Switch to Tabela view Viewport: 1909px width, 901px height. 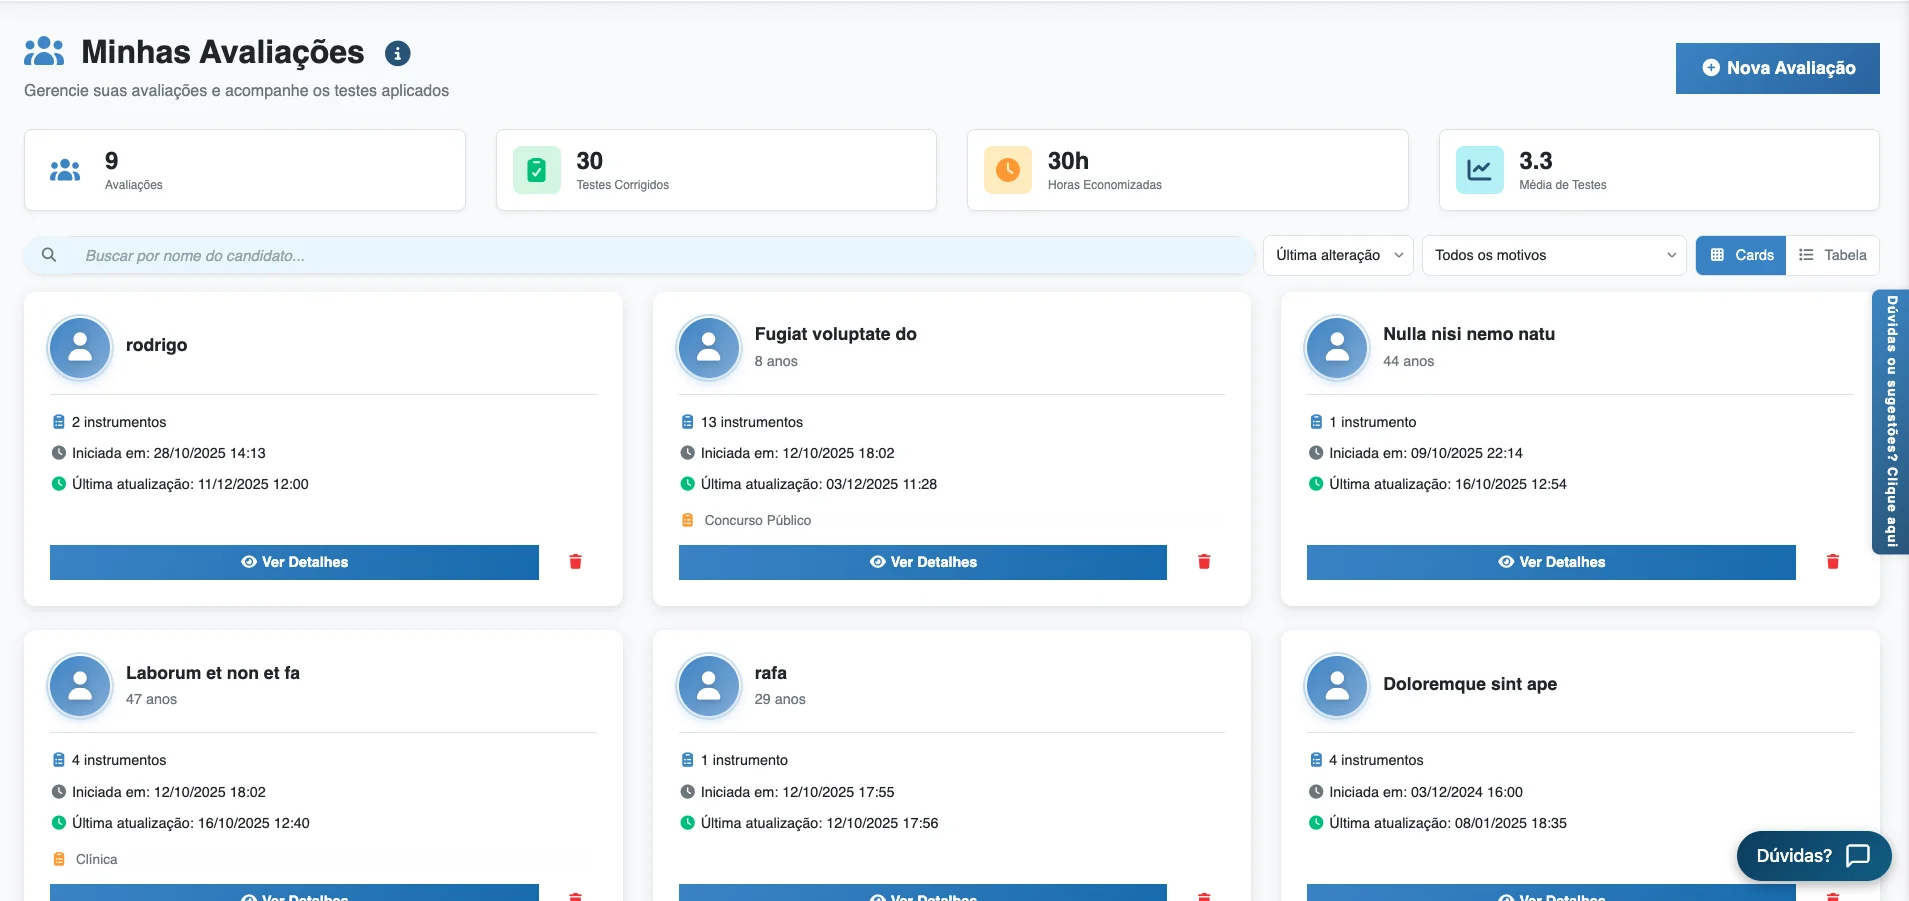(1832, 255)
